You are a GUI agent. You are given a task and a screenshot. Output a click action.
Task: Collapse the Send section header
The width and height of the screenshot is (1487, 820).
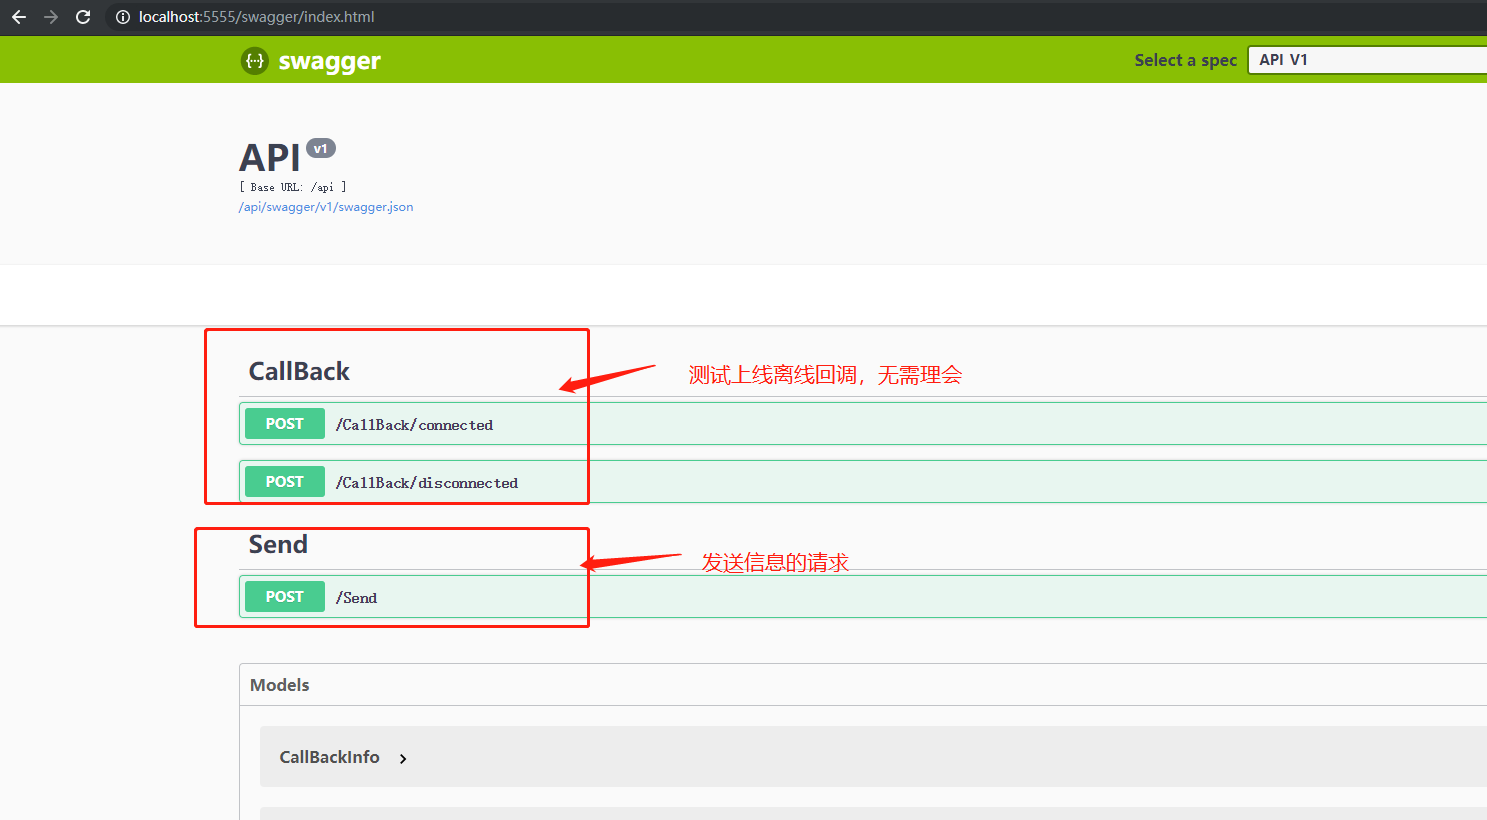[278, 545]
